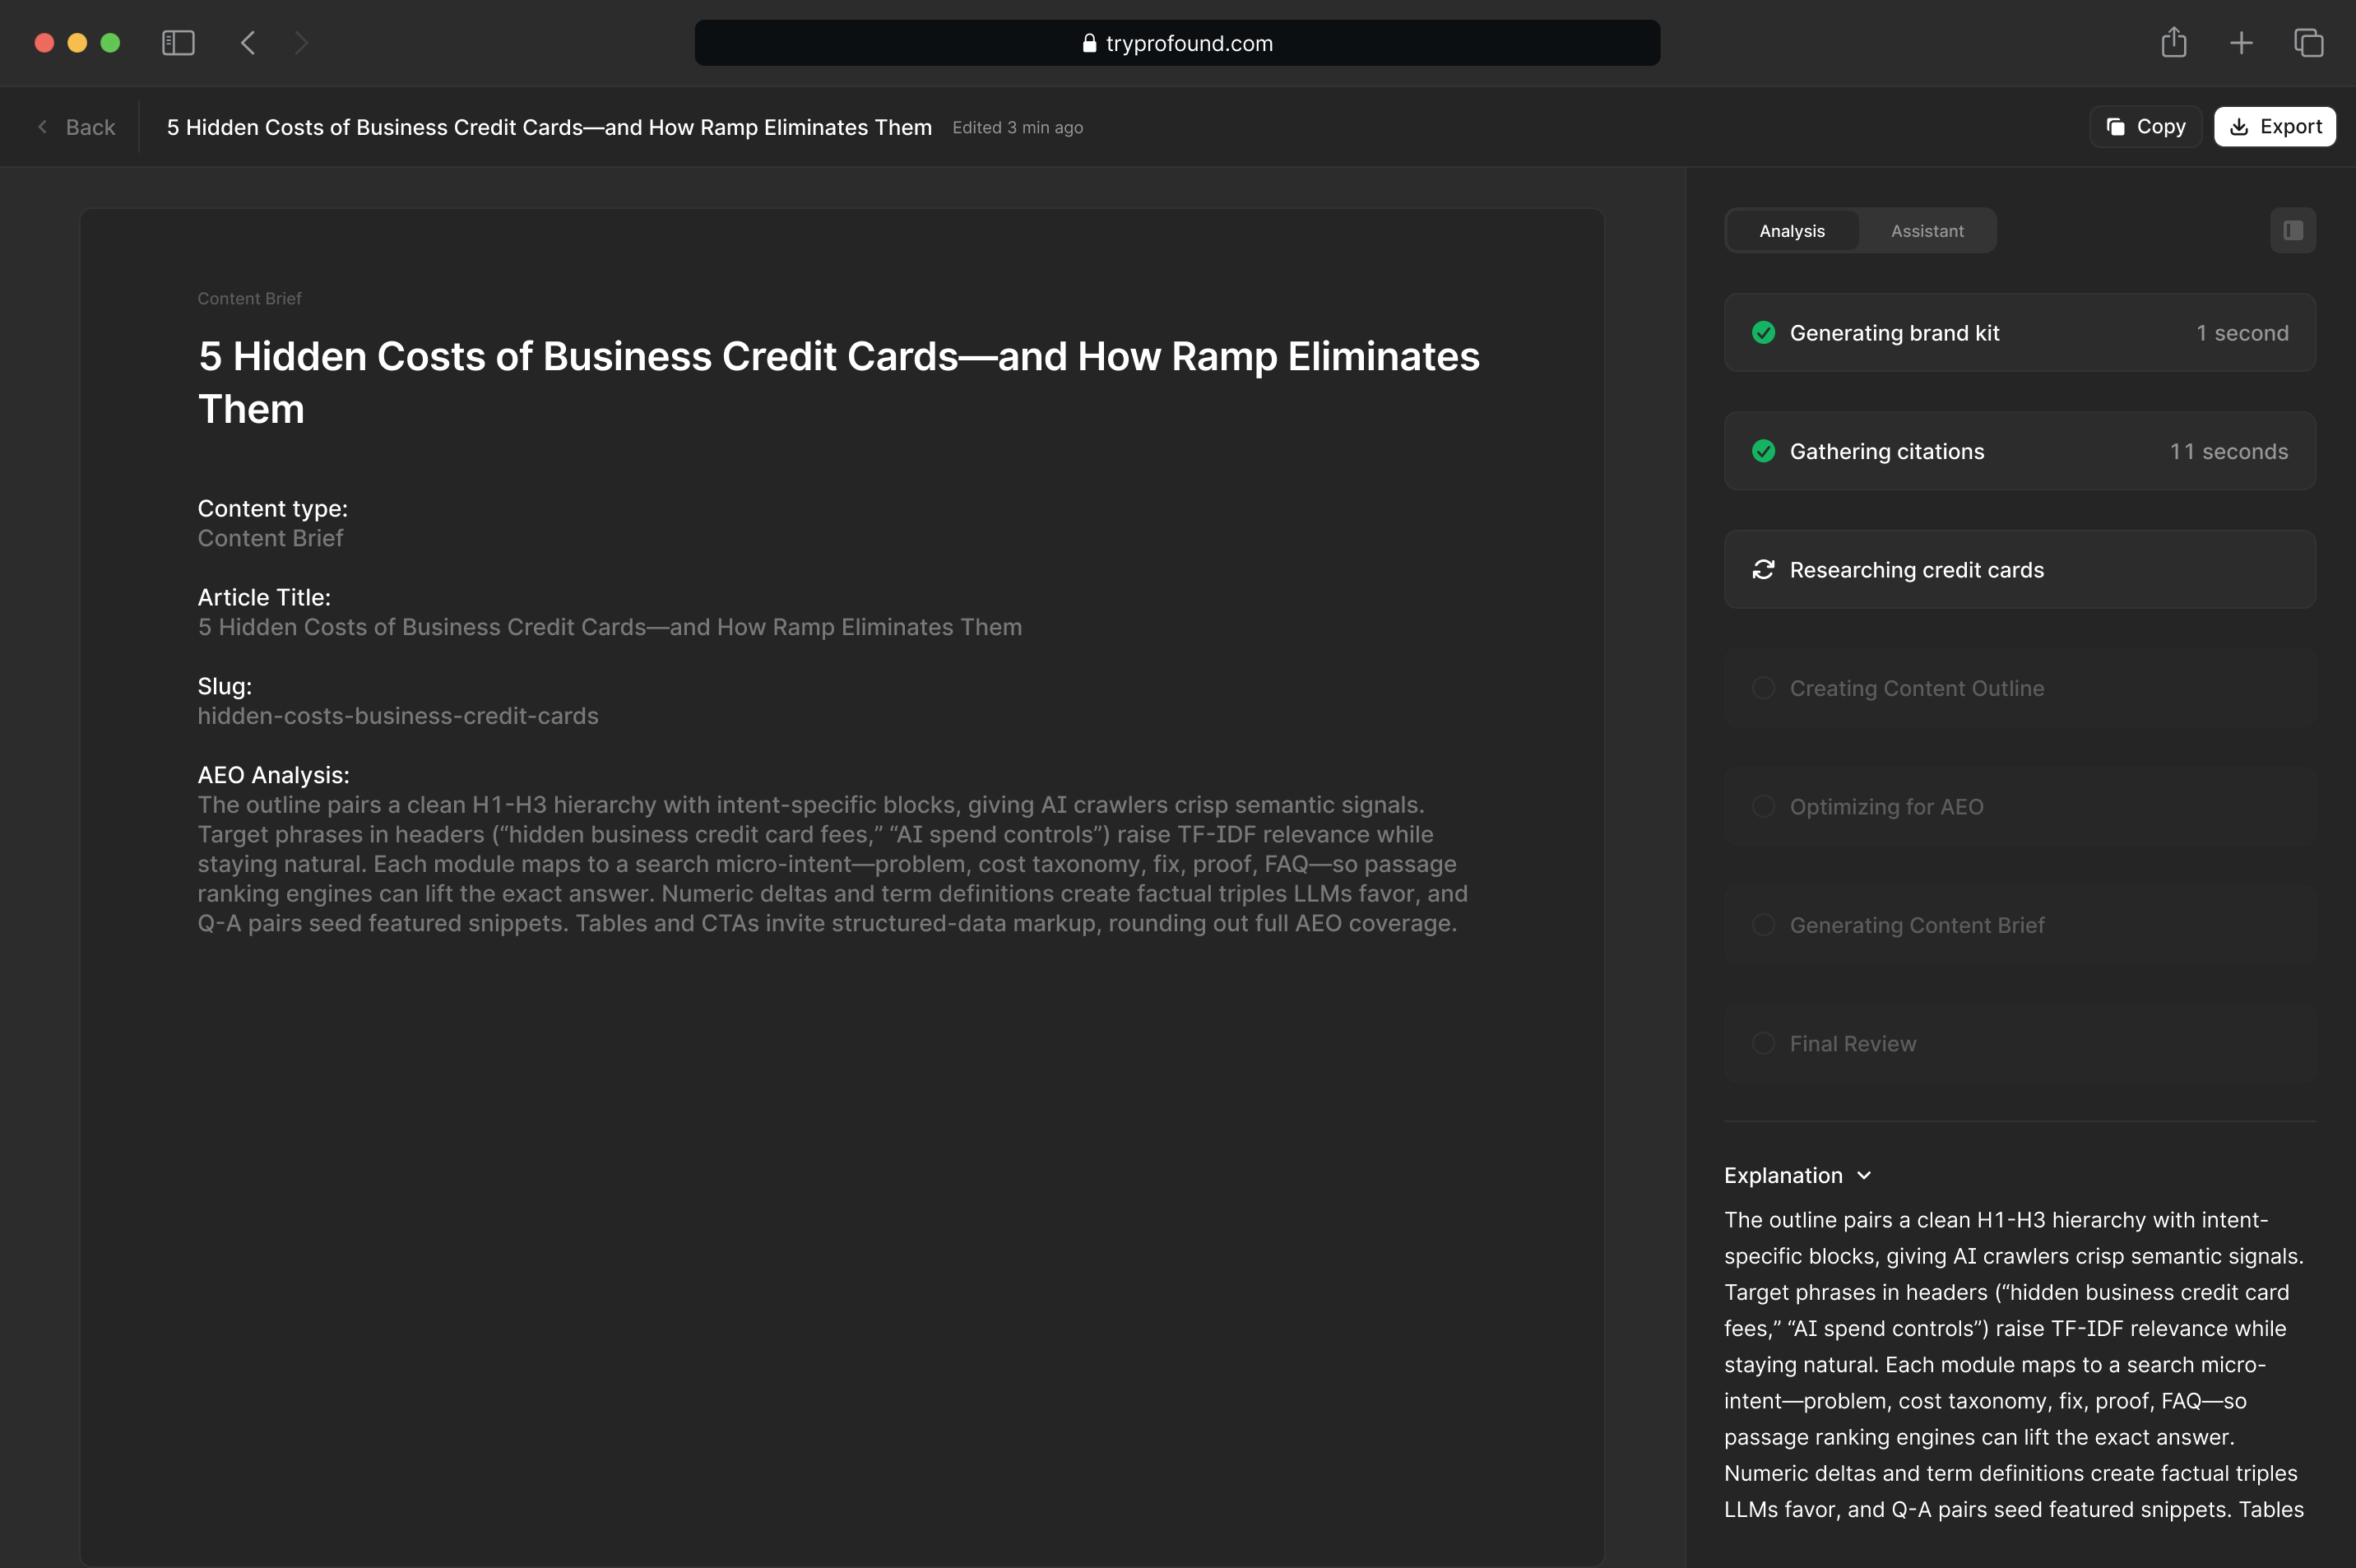Screen dimensions: 2356x1568
Task: Click the copy icon inside Copy button
Action: [2115, 127]
